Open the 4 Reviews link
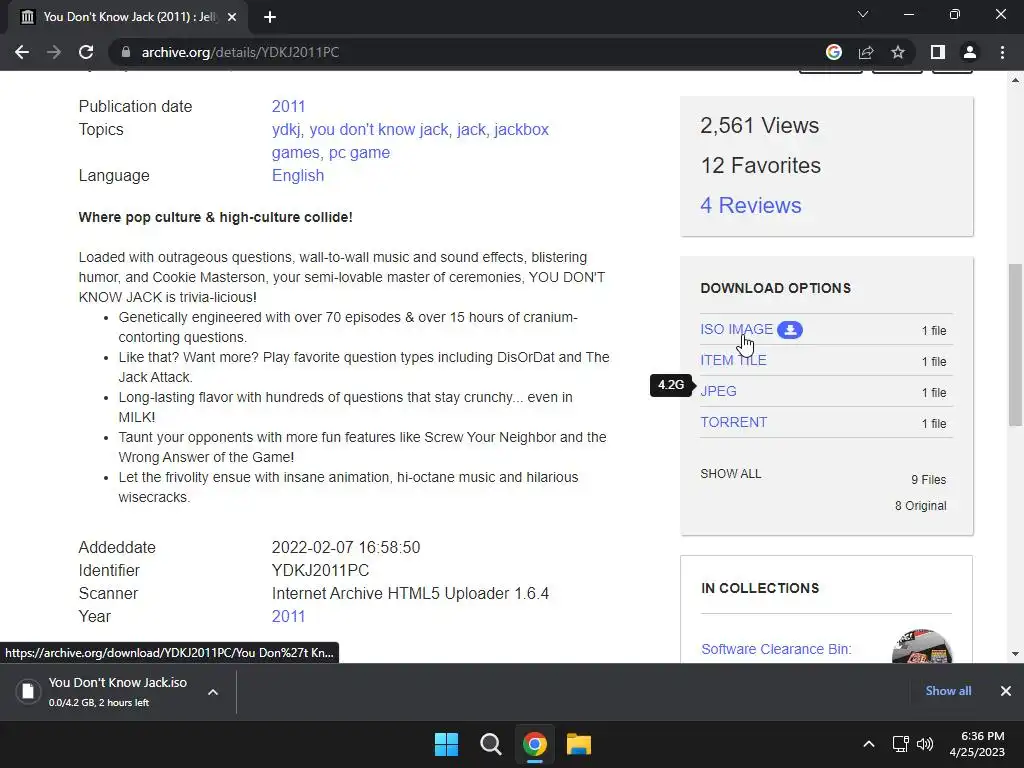The width and height of the screenshot is (1024, 768). click(x=750, y=206)
